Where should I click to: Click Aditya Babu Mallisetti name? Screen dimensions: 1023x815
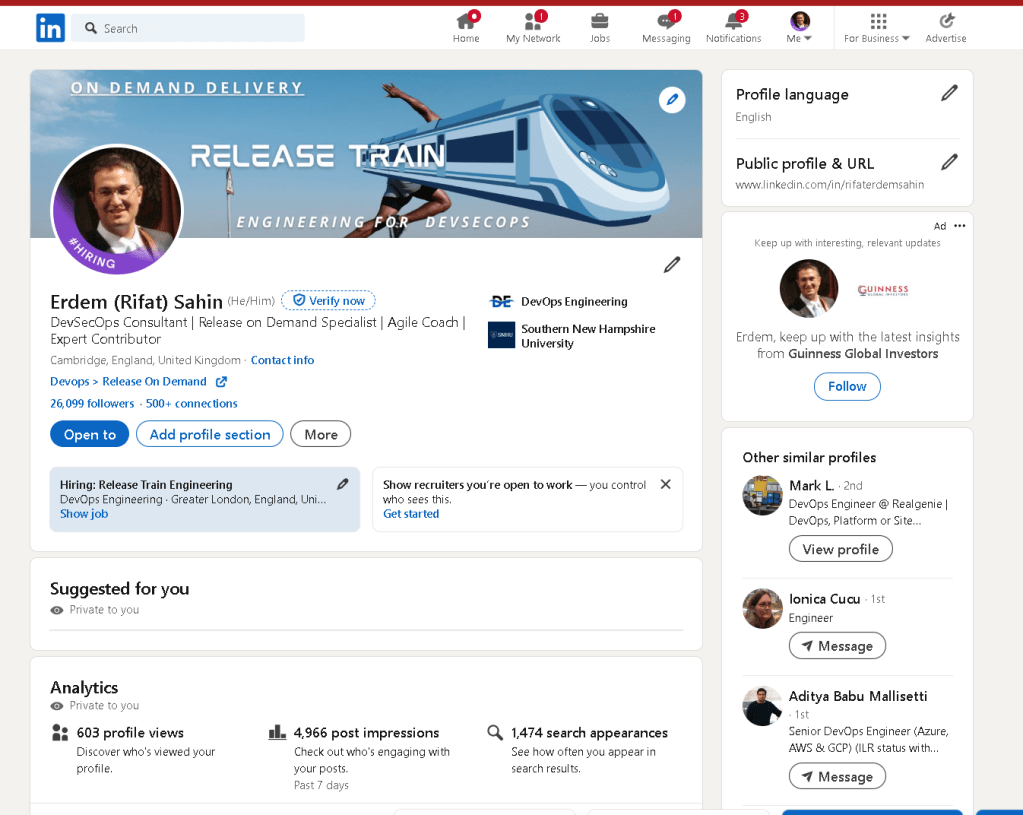(857, 696)
